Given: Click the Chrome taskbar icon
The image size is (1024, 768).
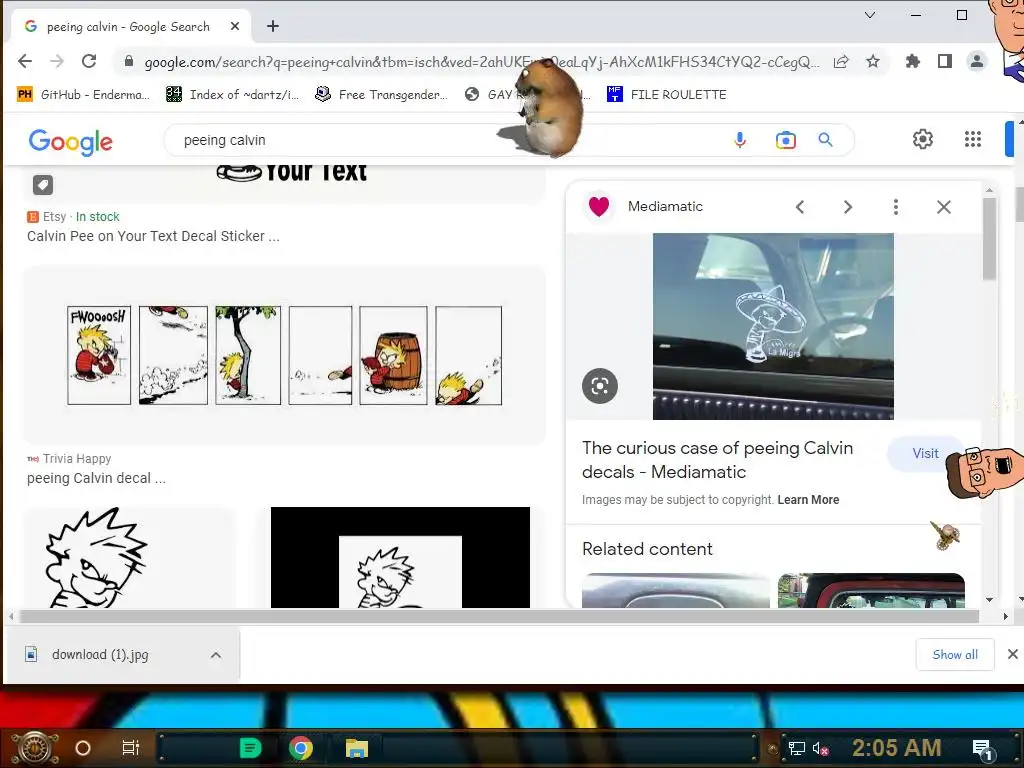Looking at the screenshot, I should point(300,748).
